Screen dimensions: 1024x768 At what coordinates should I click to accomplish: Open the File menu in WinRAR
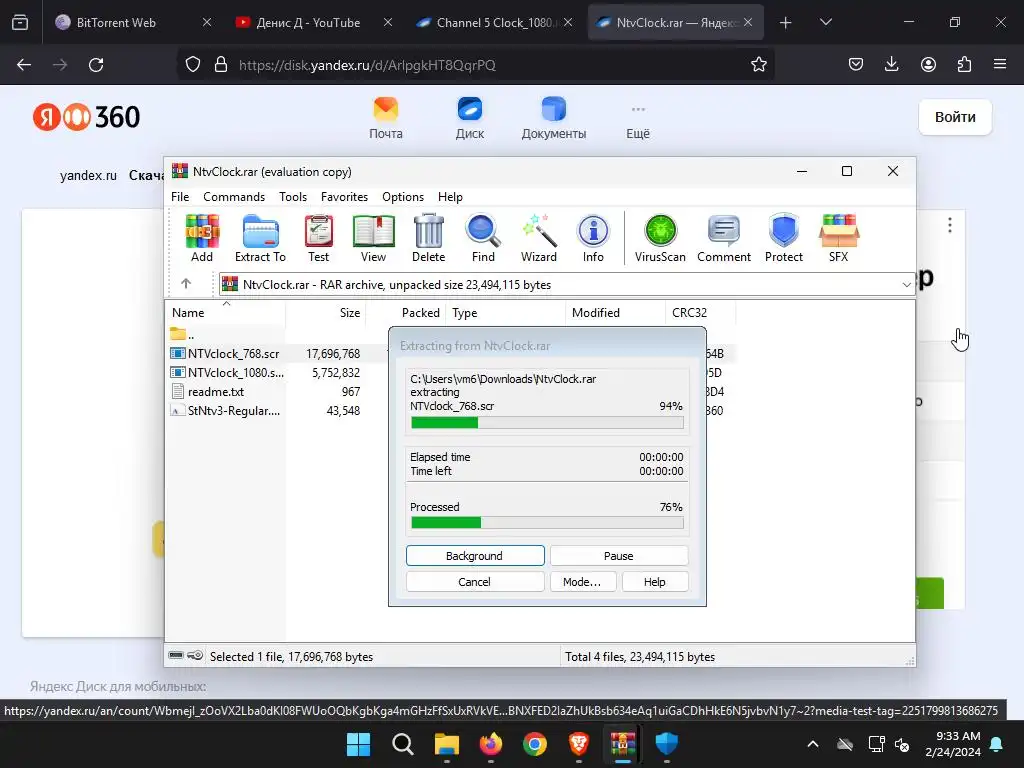[180, 197]
